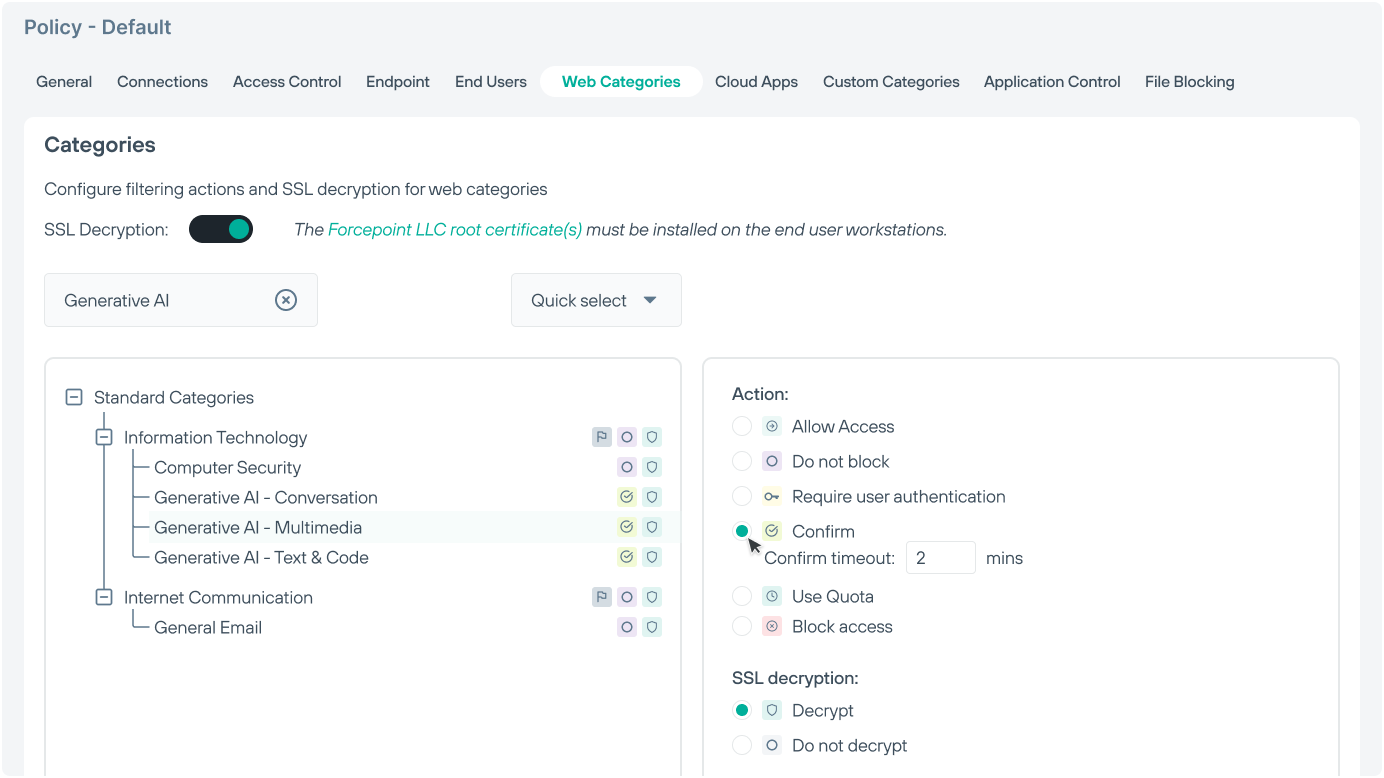Click the key icon beside Require user authentication
The height and width of the screenshot is (778, 1384).
(x=771, y=496)
